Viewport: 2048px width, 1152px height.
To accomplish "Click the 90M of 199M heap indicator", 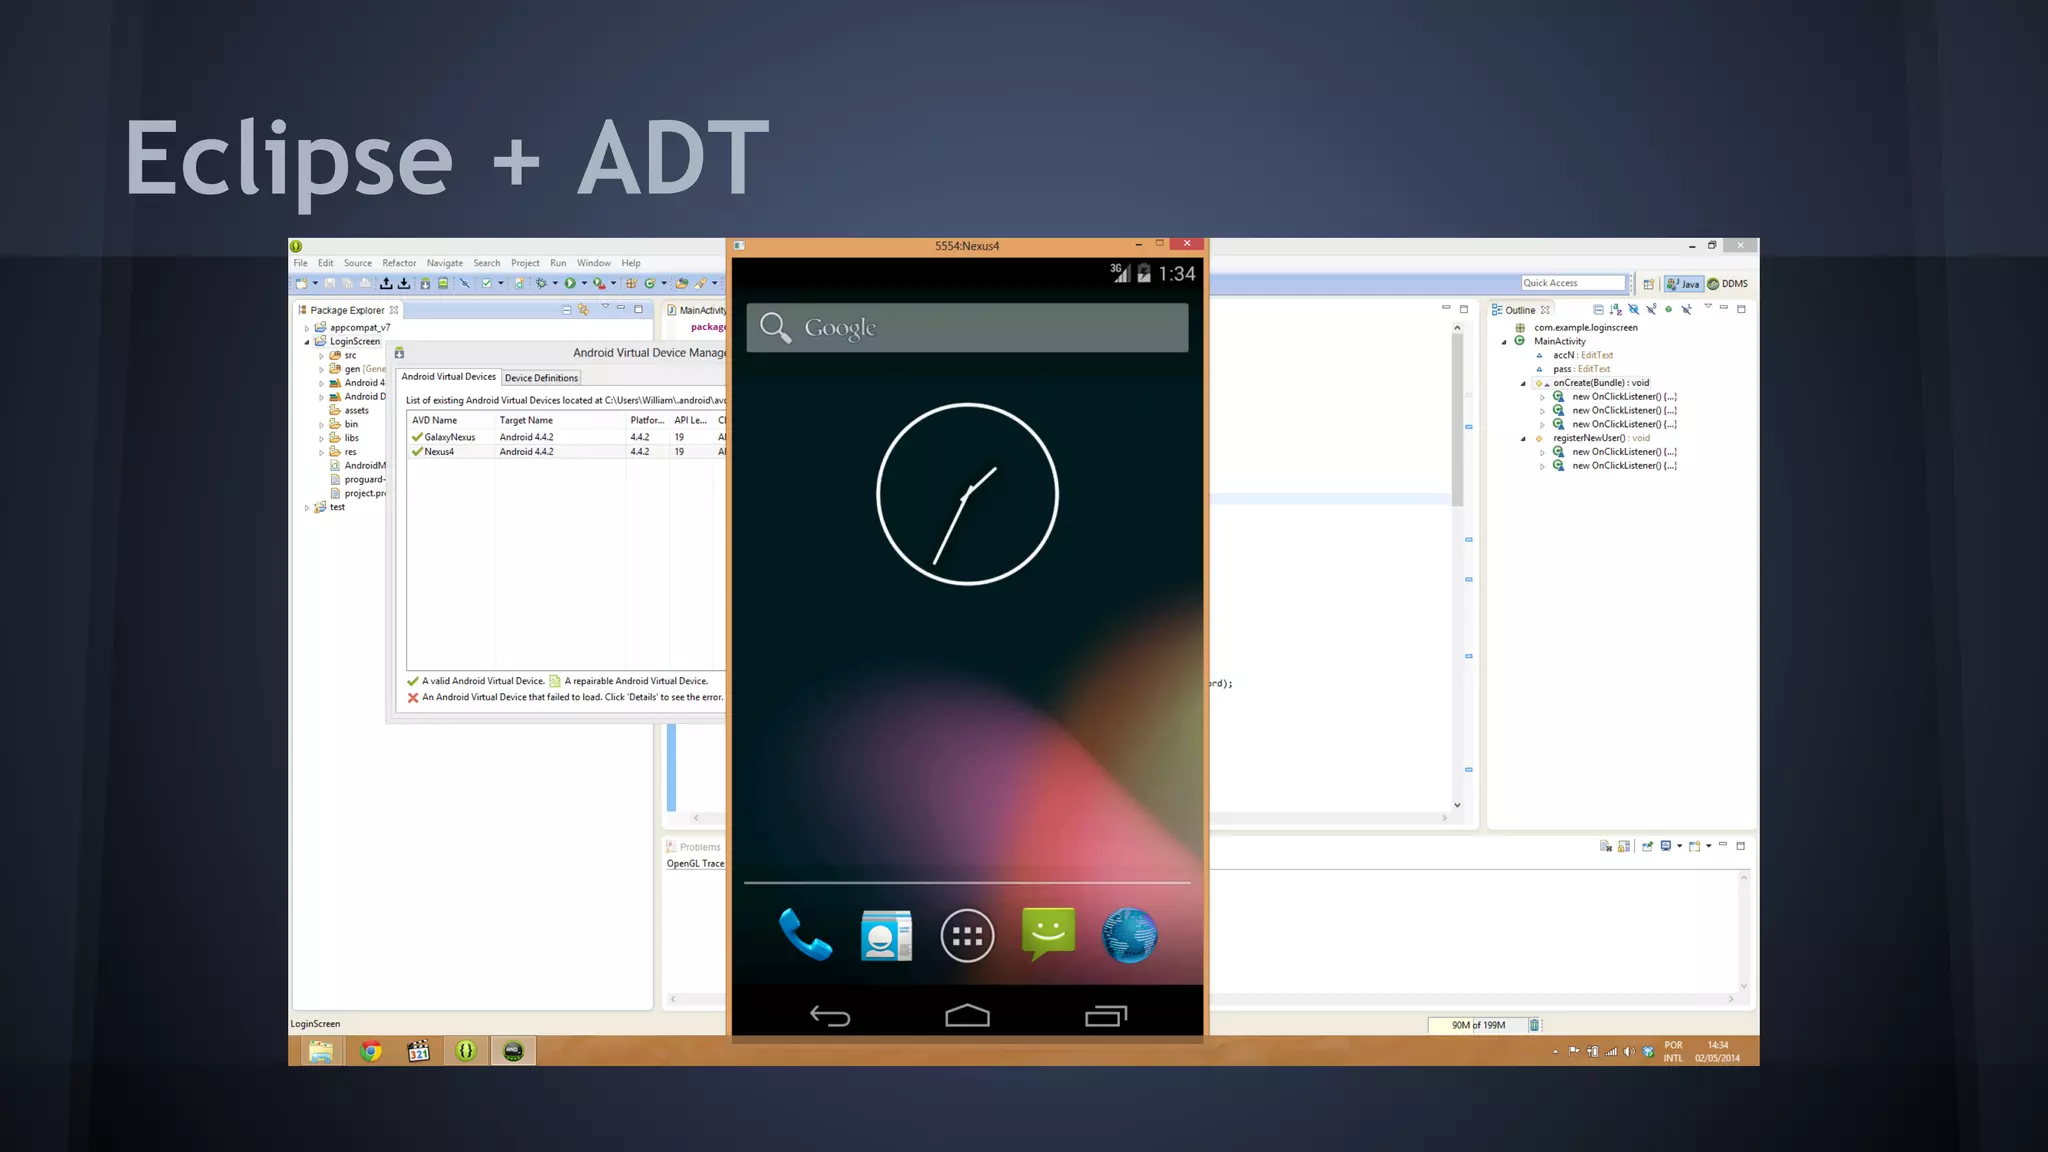I will click(1477, 1025).
